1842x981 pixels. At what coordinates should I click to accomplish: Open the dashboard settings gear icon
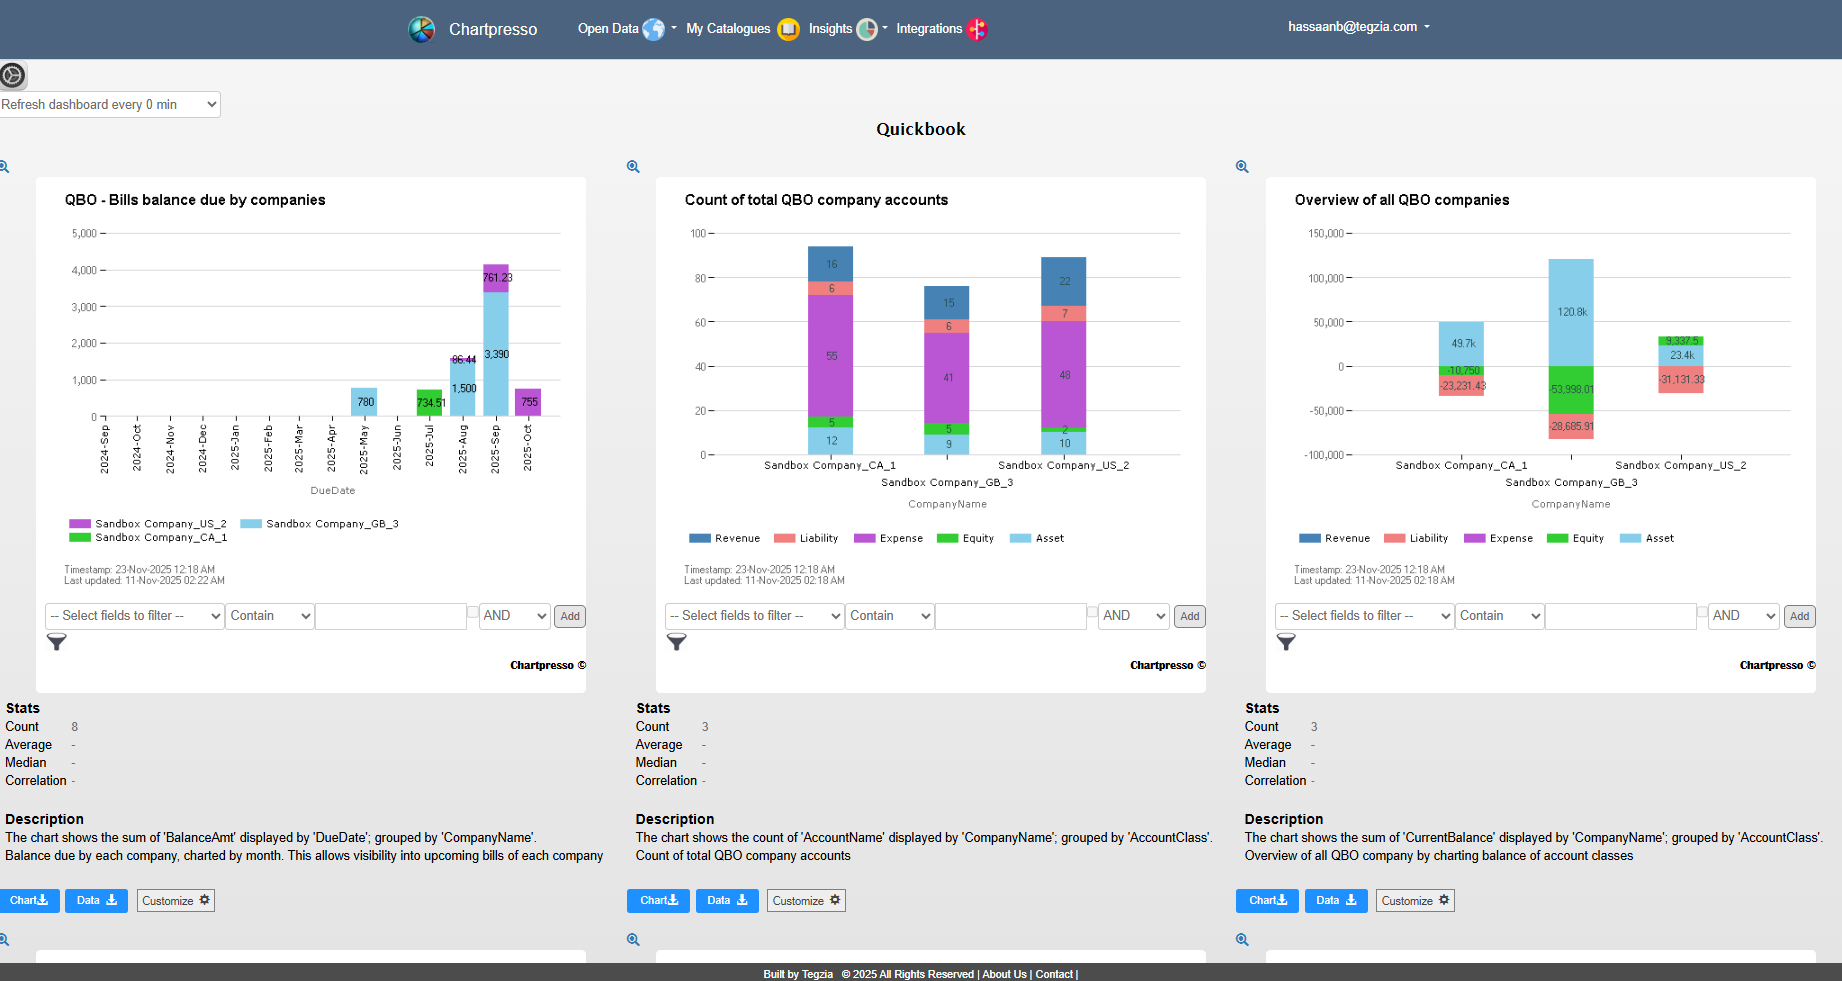click(12, 75)
